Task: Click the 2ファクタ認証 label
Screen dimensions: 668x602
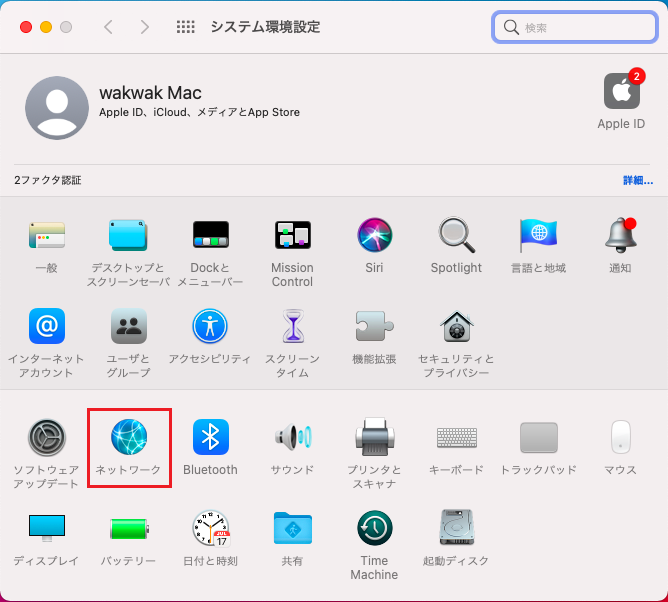Action: (x=48, y=180)
